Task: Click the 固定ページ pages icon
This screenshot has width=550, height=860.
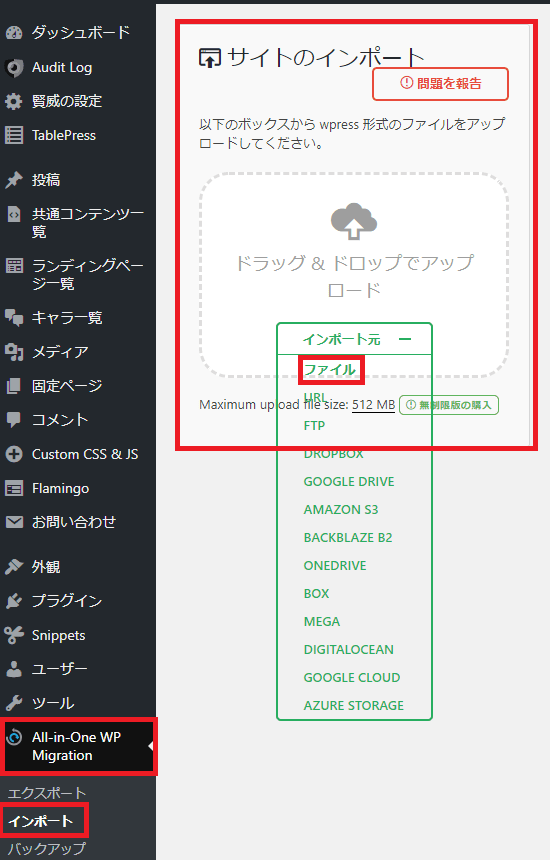Action: (14, 386)
